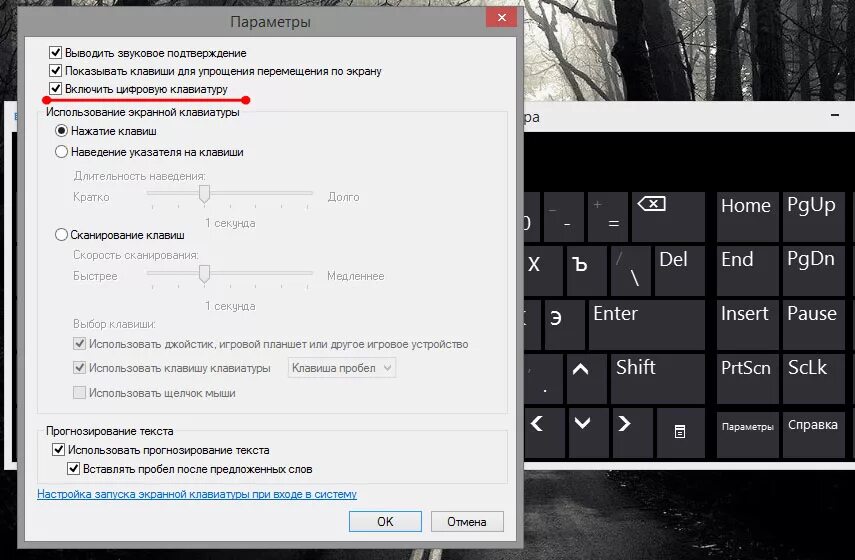Viewport: 855px width, 560px height.
Task: Click the Home key on the on-screen keyboard
Action: 747,217
